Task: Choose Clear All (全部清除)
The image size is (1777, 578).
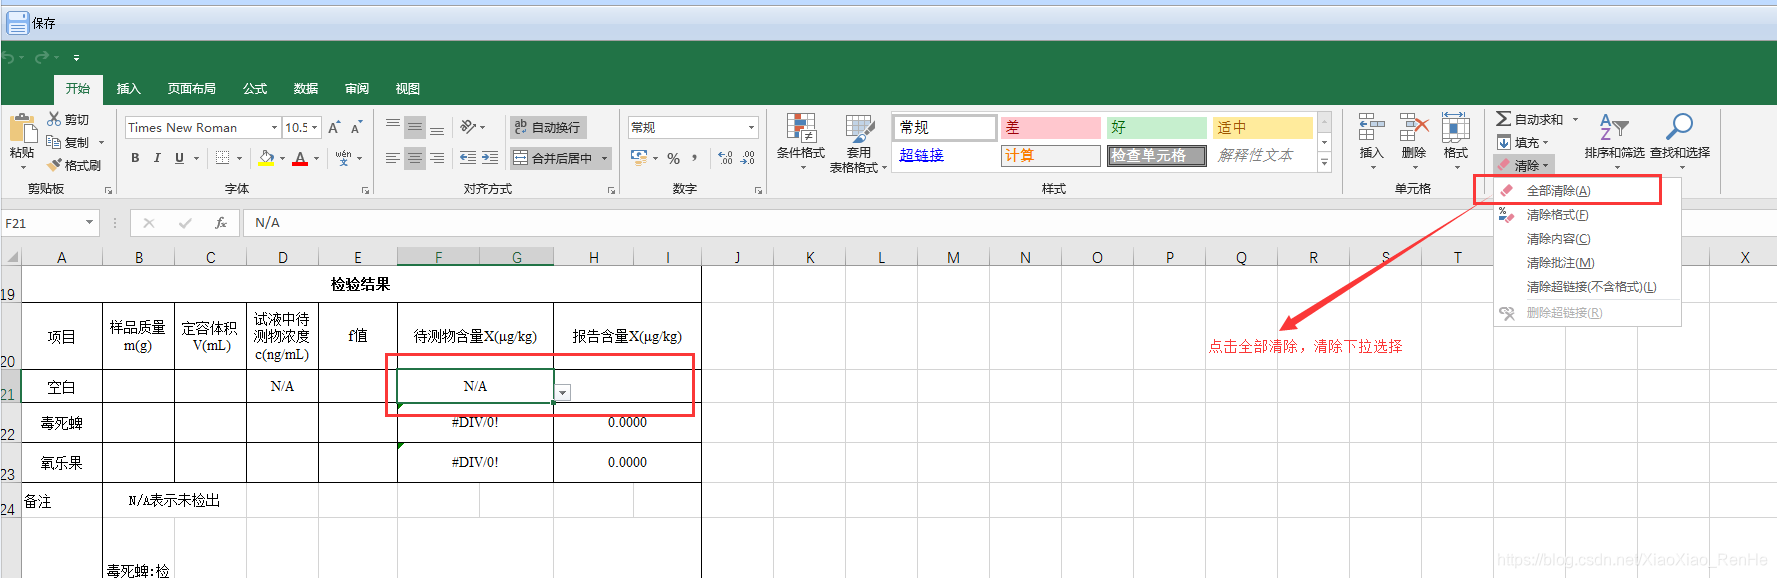Action: click(x=1558, y=190)
